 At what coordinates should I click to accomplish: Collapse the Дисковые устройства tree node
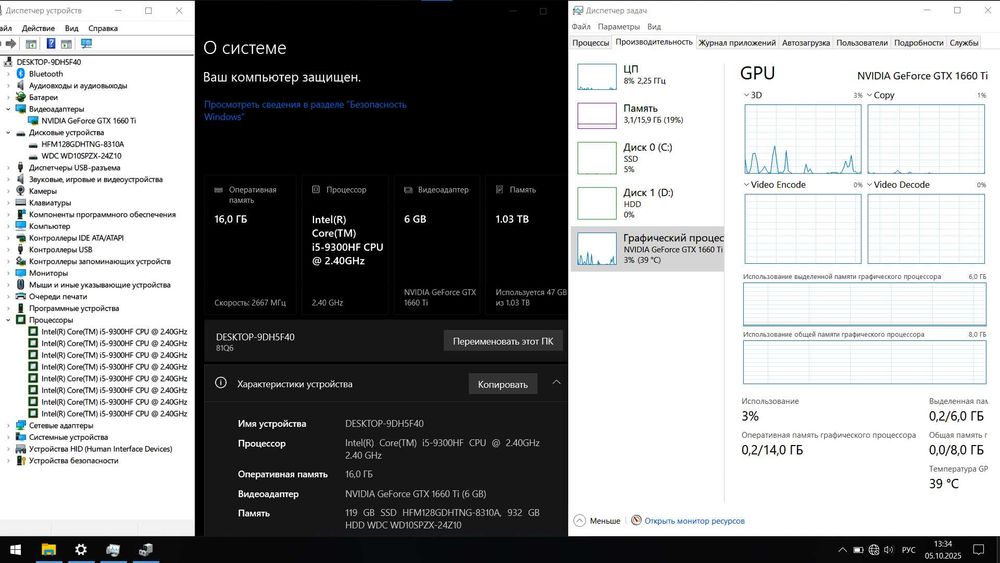coord(8,133)
